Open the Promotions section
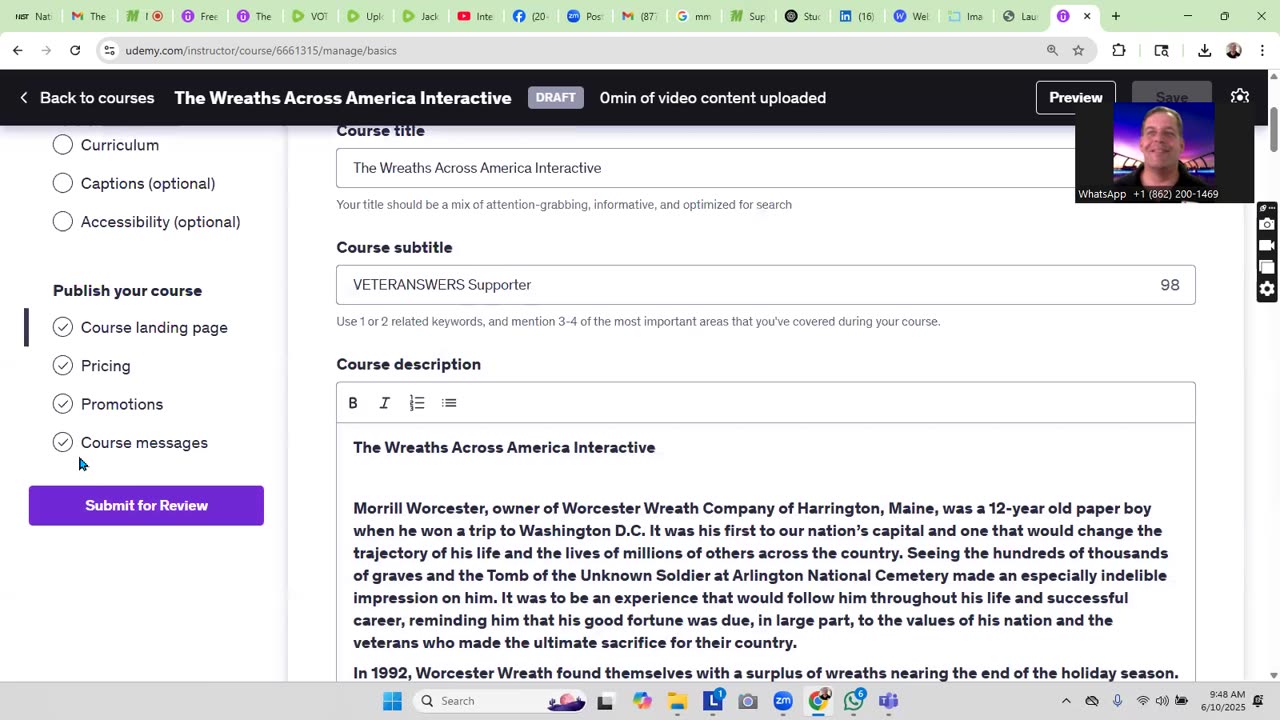1280x720 pixels. point(122,404)
